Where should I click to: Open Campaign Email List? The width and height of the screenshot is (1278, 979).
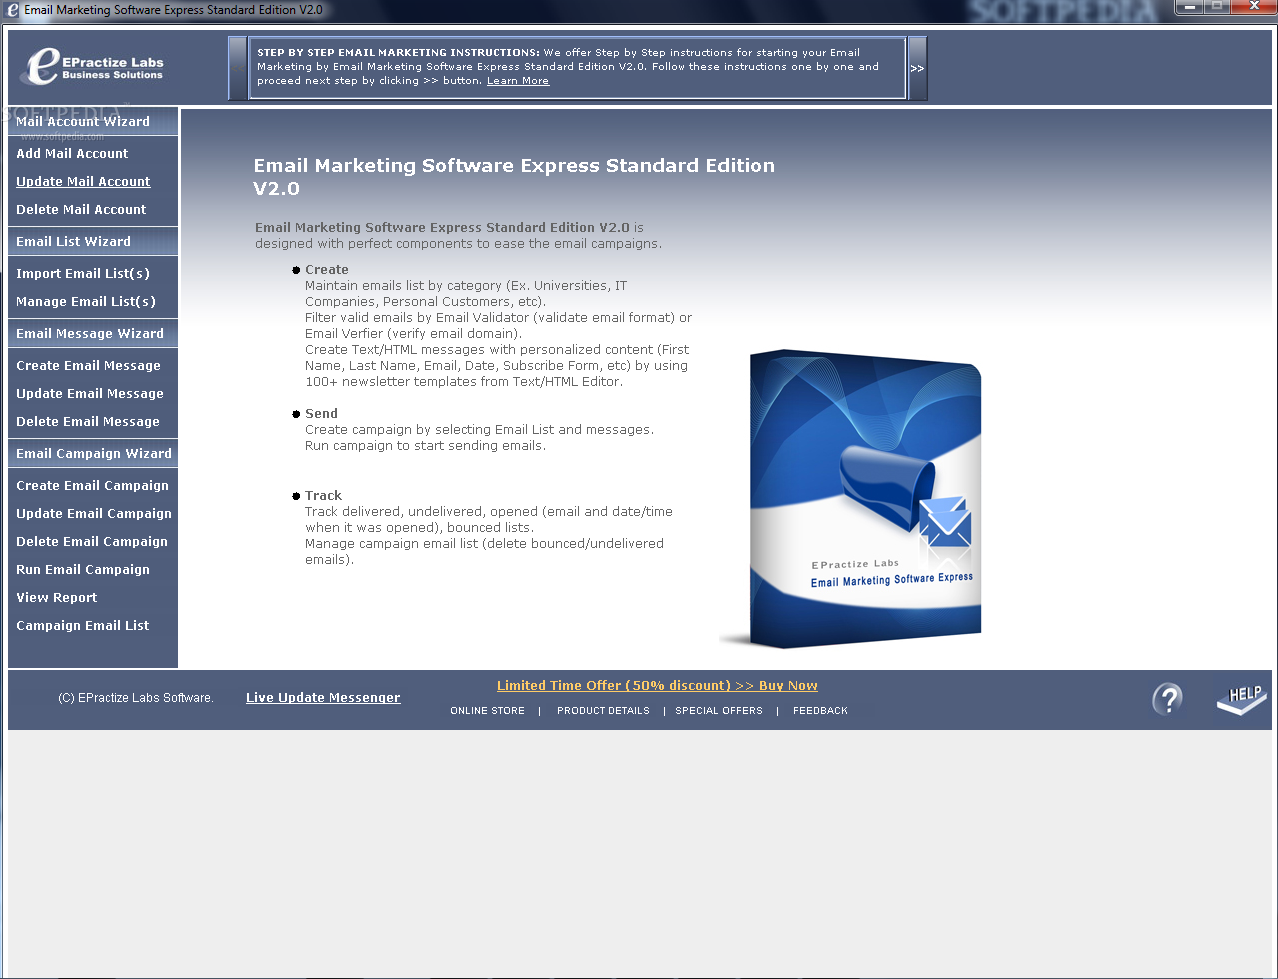[x=83, y=625]
